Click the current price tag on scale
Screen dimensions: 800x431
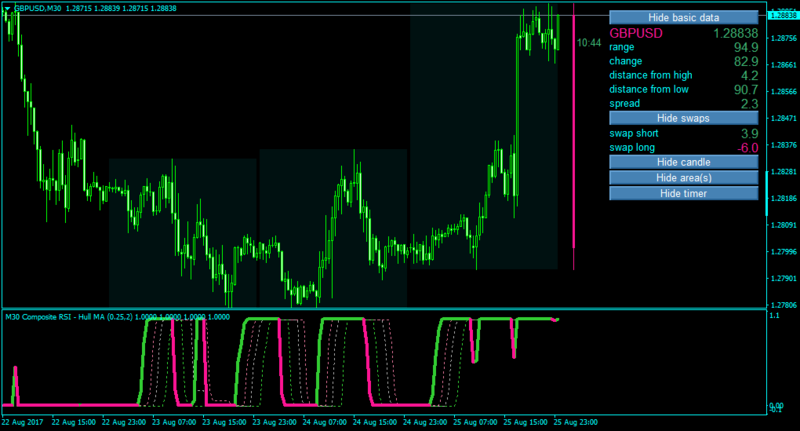pos(783,16)
